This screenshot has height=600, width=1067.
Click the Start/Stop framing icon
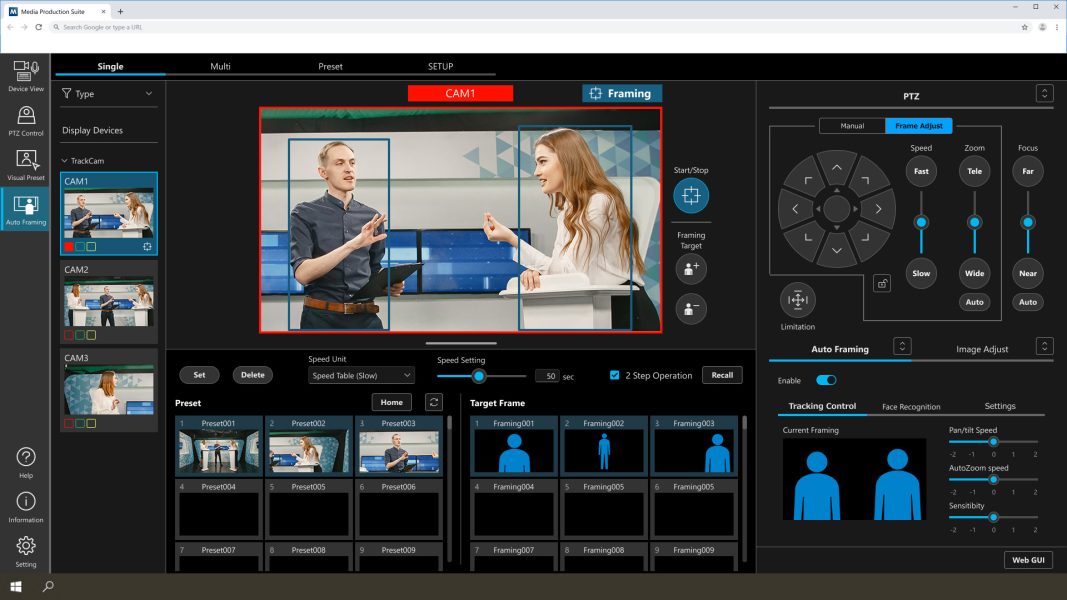[x=690, y=198]
